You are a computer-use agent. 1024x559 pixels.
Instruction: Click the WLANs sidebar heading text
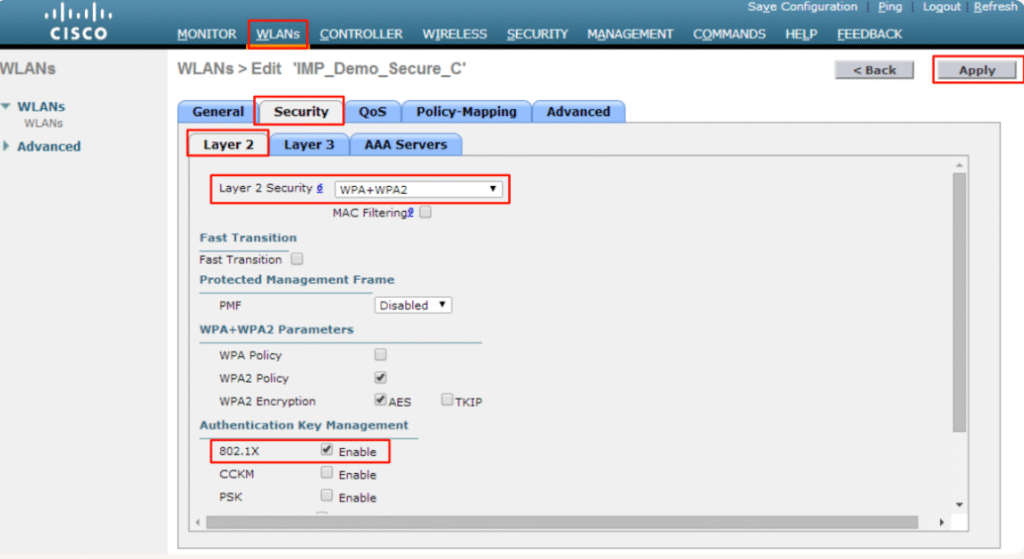(x=27, y=69)
